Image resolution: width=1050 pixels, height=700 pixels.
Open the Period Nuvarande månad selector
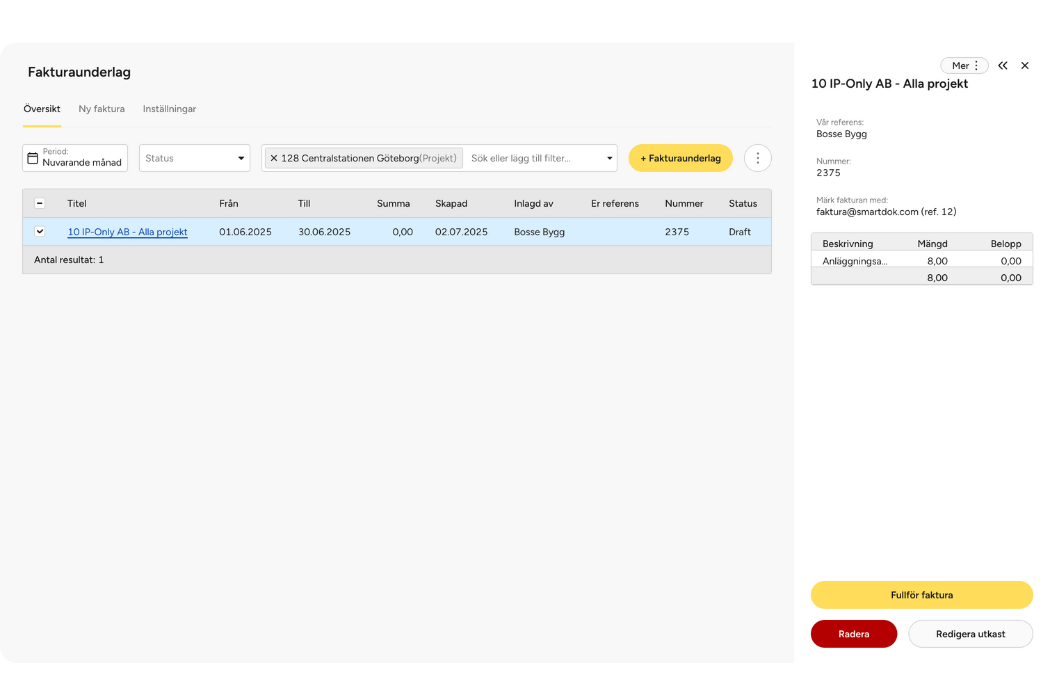click(75, 158)
